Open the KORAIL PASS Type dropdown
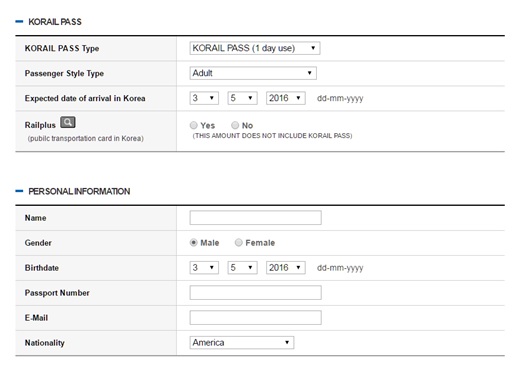 coord(255,48)
